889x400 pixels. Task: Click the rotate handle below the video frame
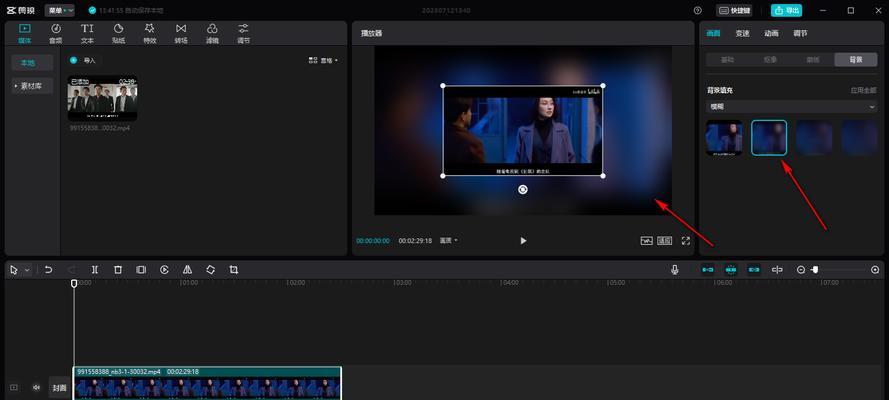tap(523, 189)
